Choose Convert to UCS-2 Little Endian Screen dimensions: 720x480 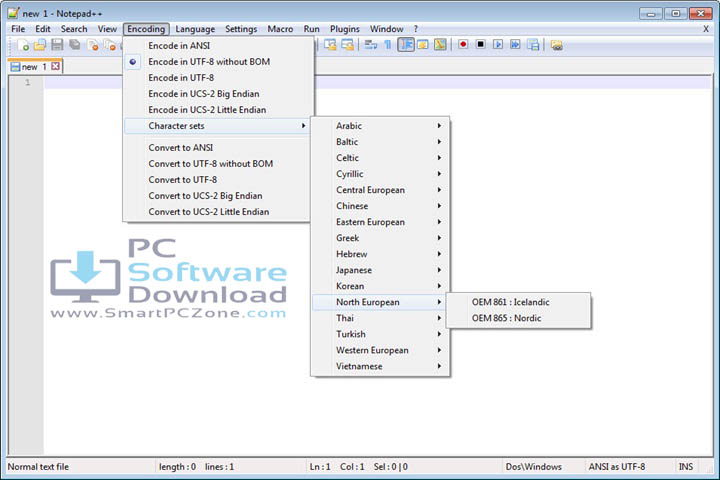[217, 212]
